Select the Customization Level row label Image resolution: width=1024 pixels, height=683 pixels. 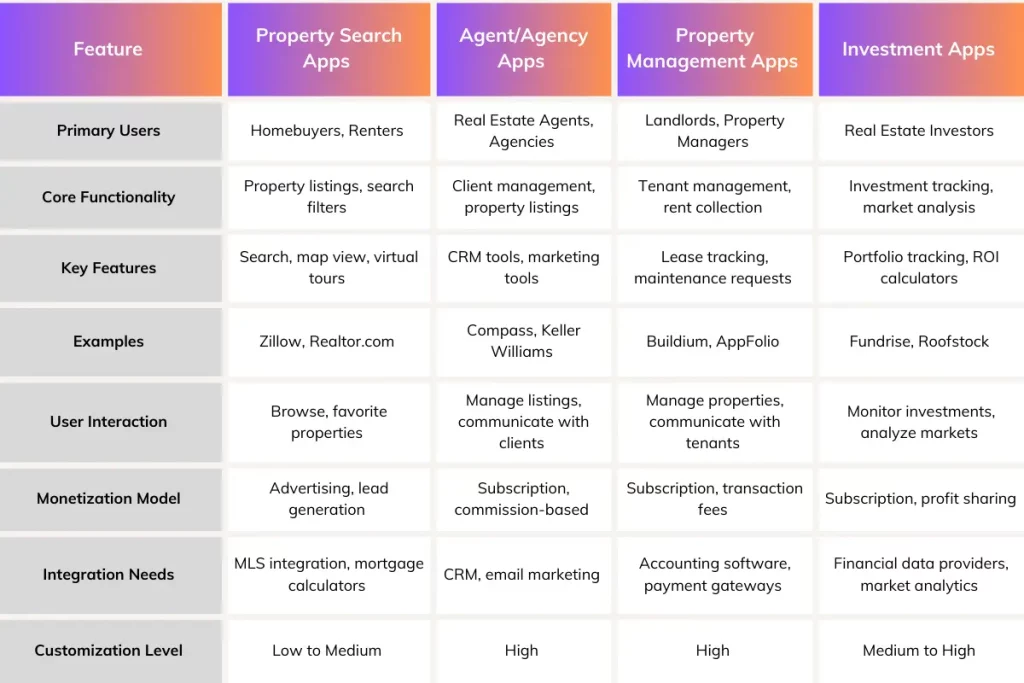point(108,650)
